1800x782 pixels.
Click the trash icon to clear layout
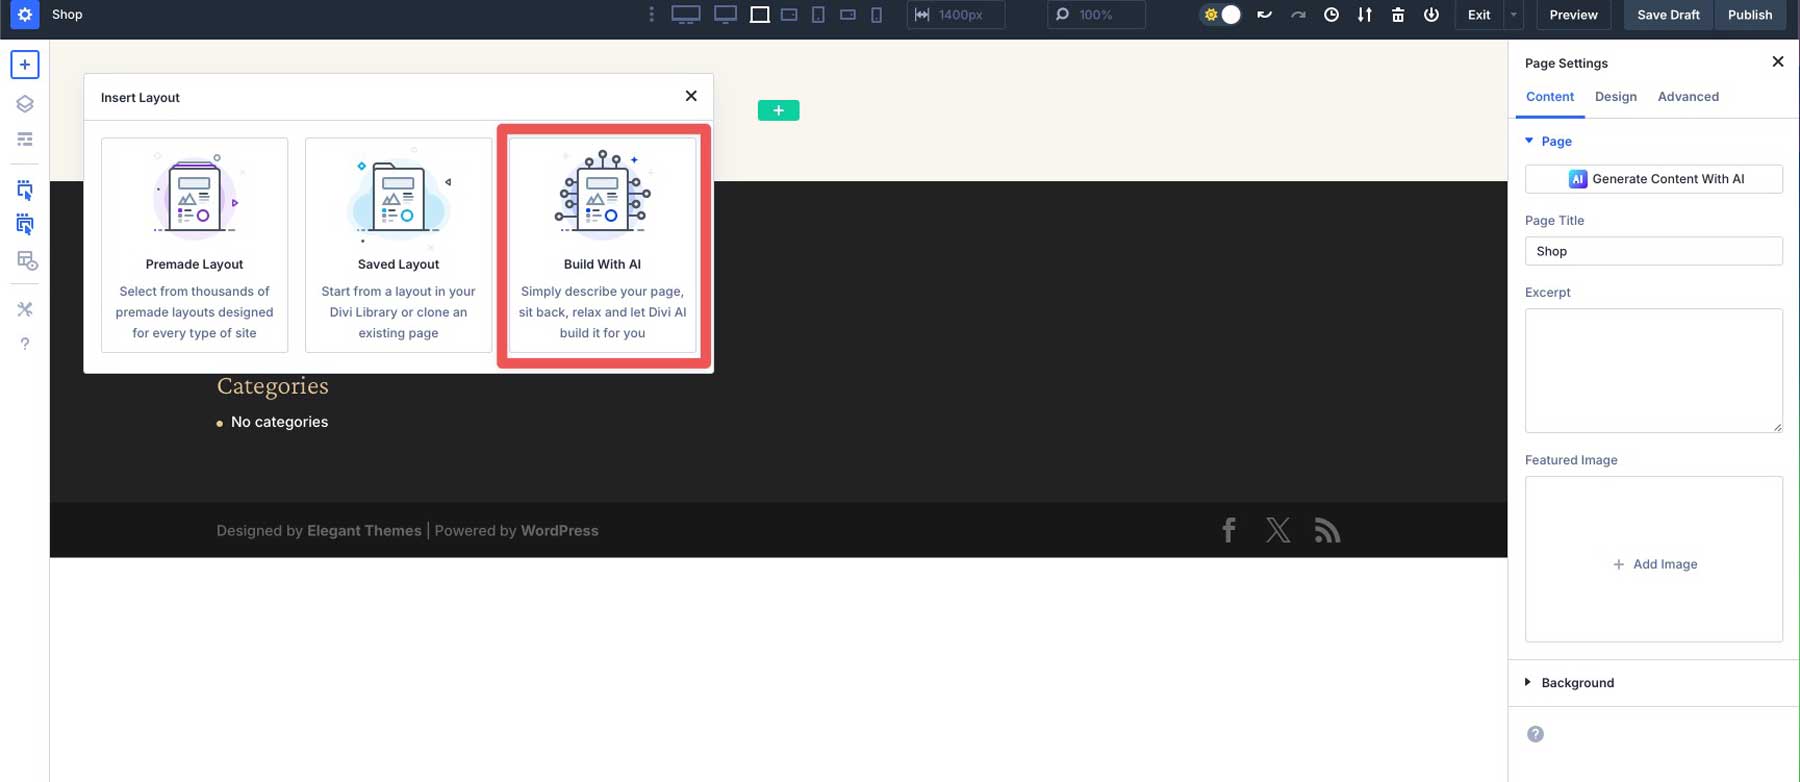(1398, 15)
